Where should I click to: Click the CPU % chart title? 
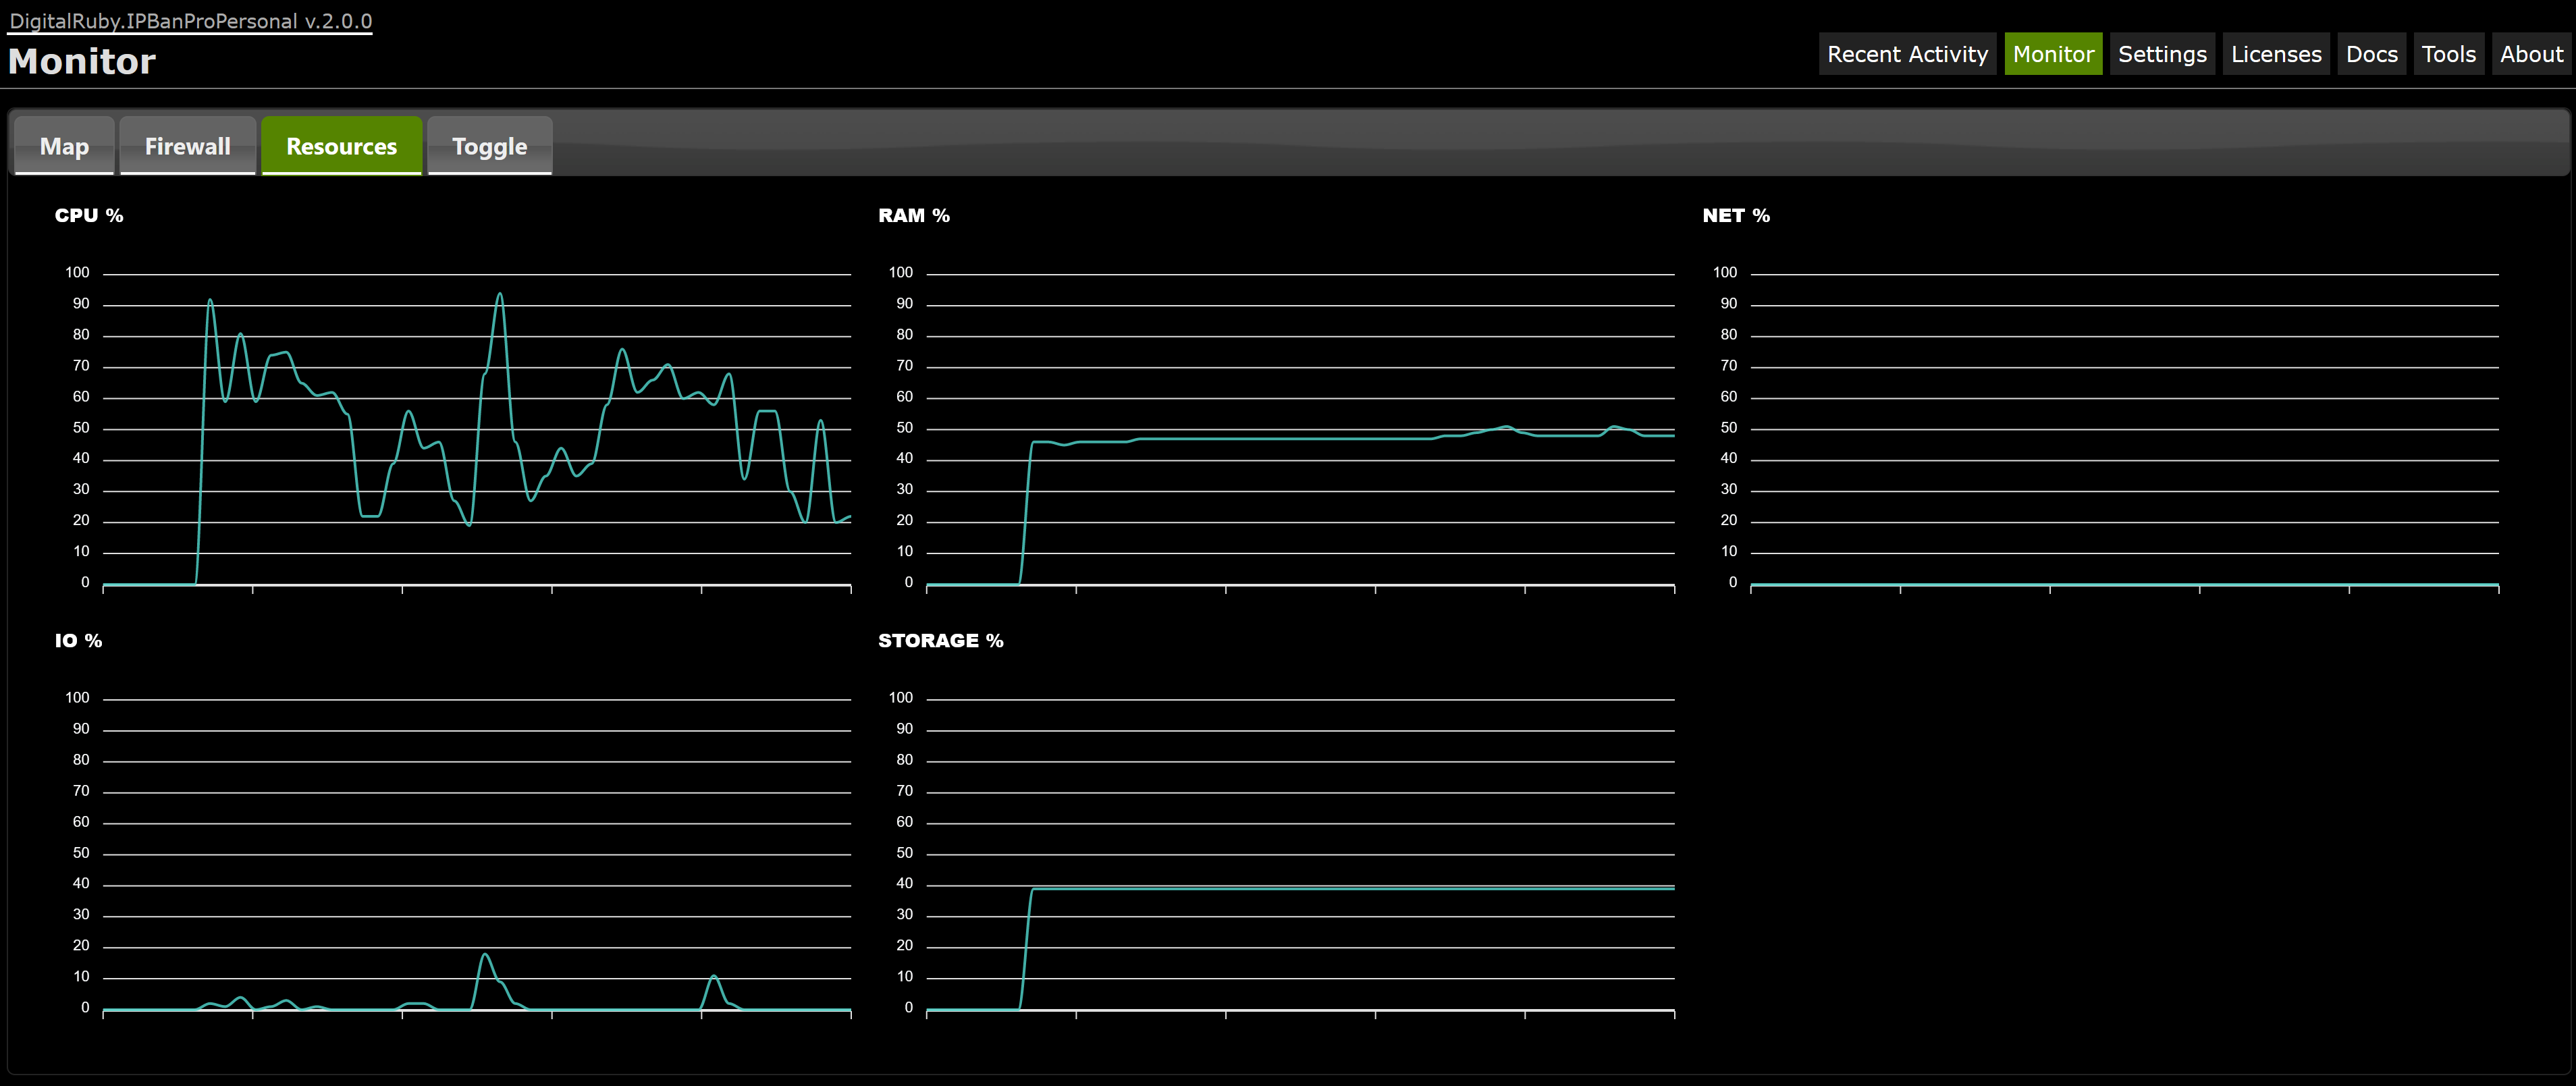(89, 215)
